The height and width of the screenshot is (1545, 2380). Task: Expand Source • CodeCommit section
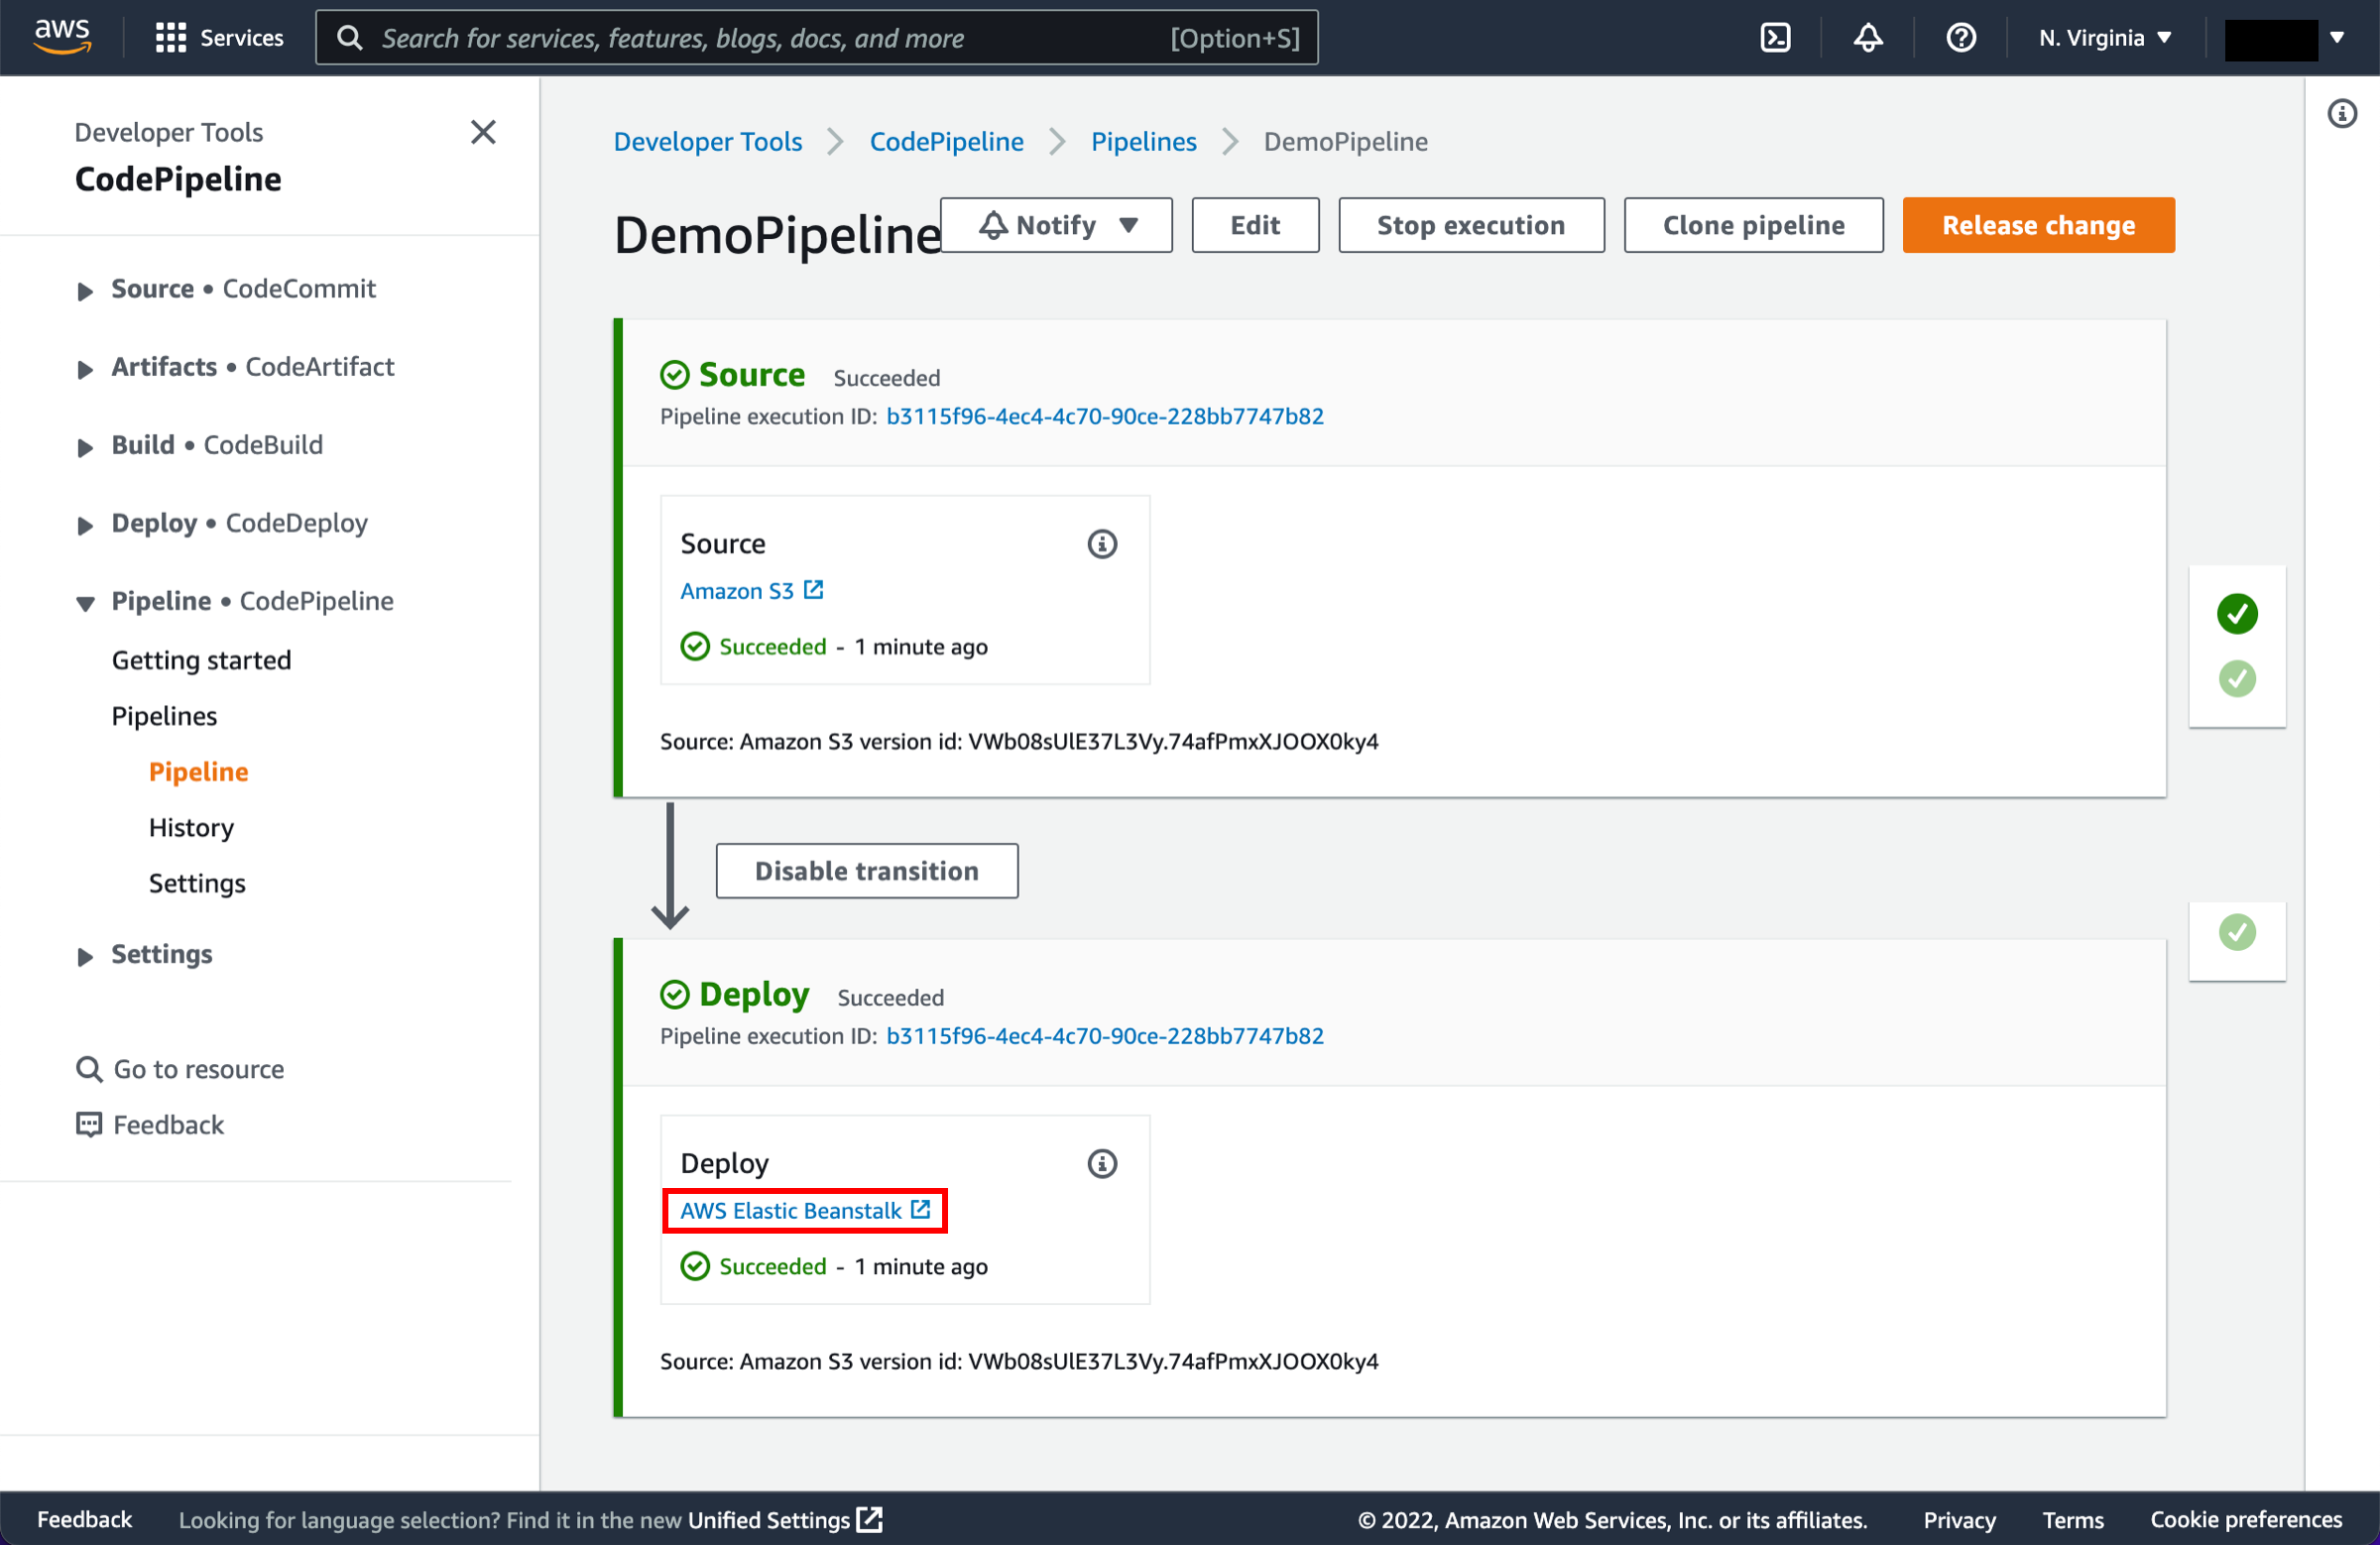[x=86, y=291]
